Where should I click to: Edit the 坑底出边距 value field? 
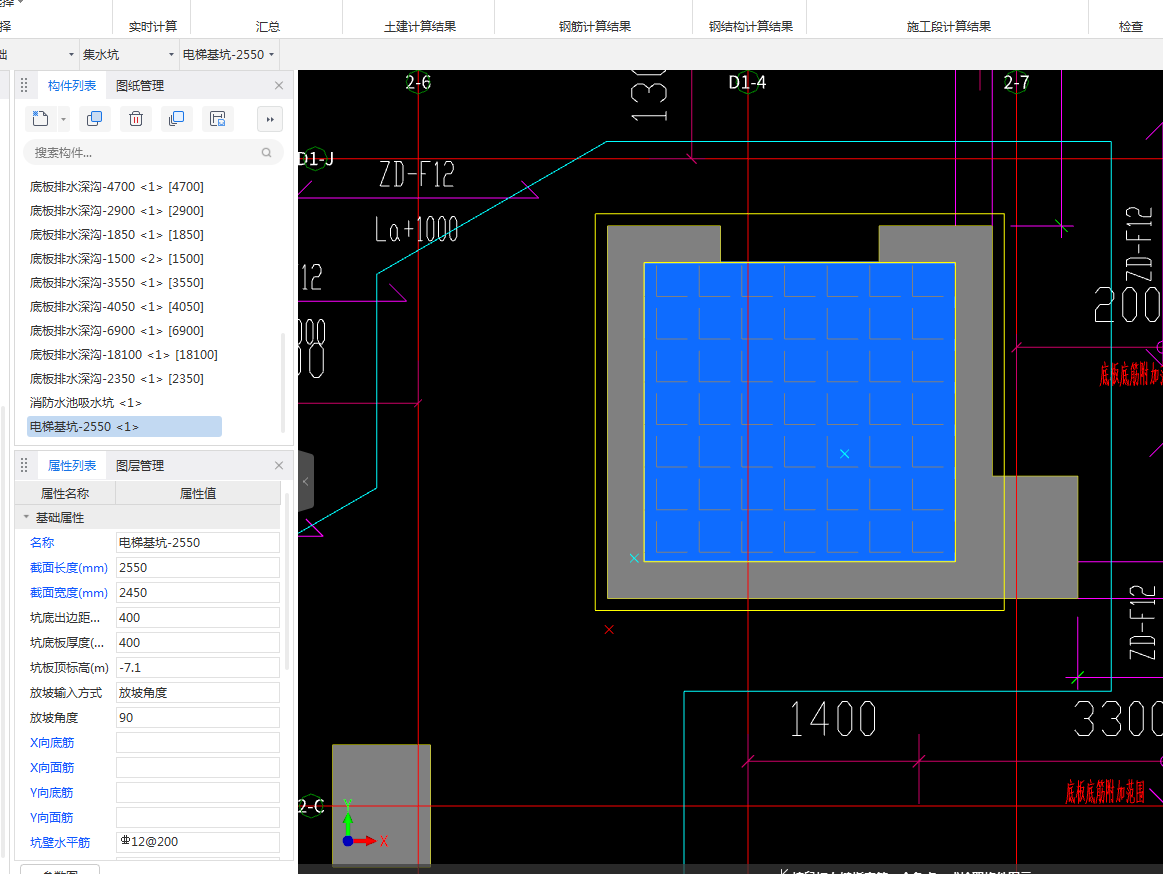tap(197, 617)
